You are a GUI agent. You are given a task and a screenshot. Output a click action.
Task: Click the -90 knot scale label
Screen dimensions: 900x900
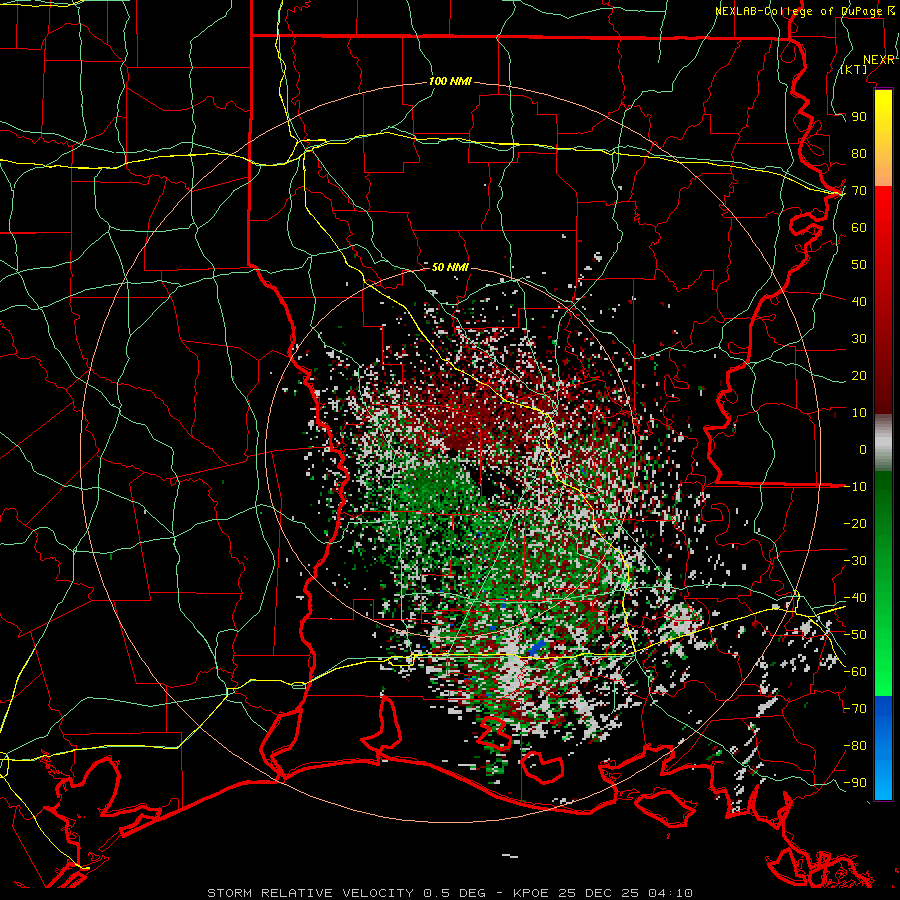coord(855,783)
